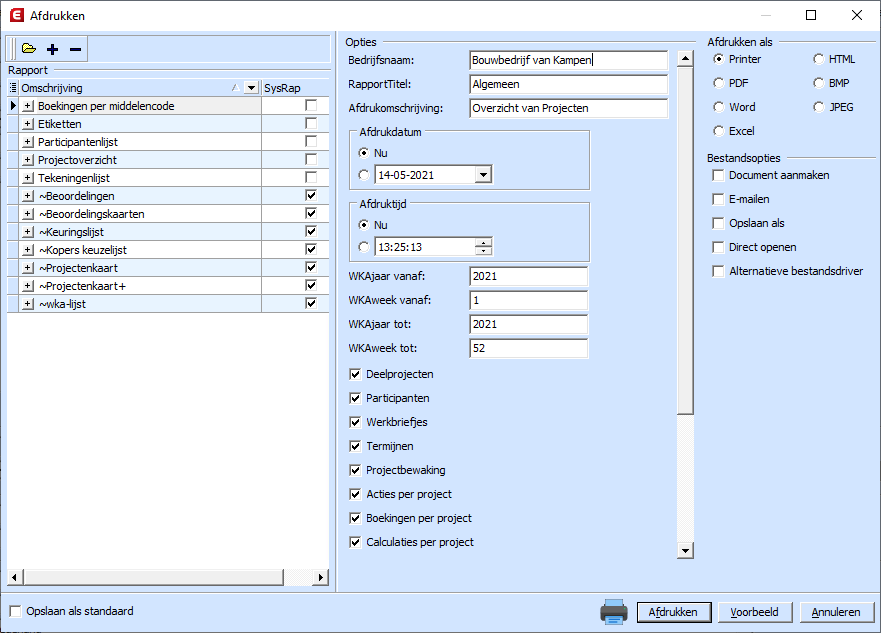Expand the Etiketten report node
881x633 pixels.
click(x=28, y=124)
